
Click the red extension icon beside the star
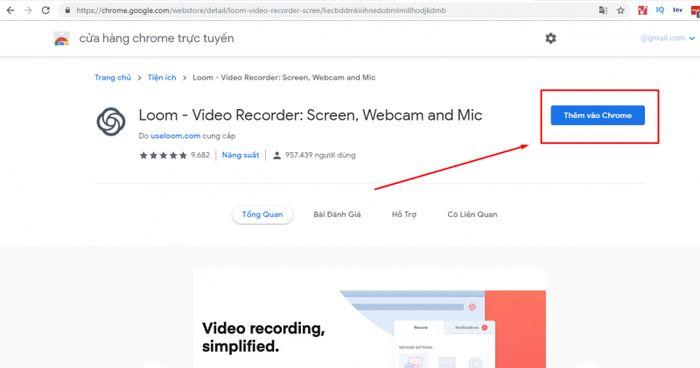(x=642, y=10)
